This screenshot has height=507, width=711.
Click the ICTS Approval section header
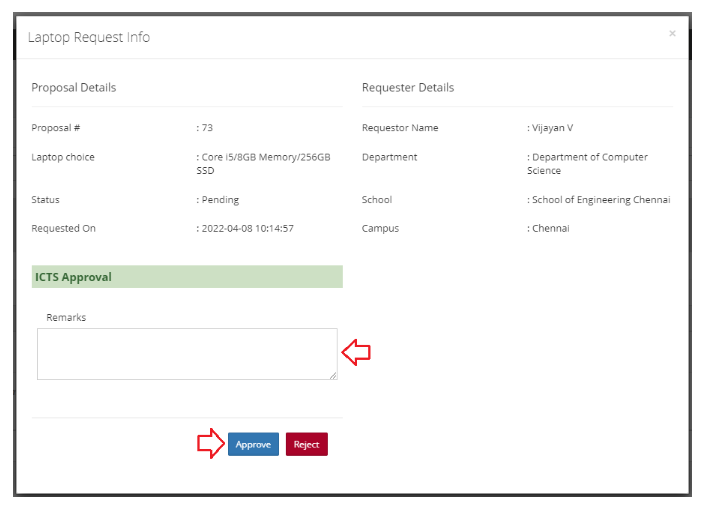[73, 277]
